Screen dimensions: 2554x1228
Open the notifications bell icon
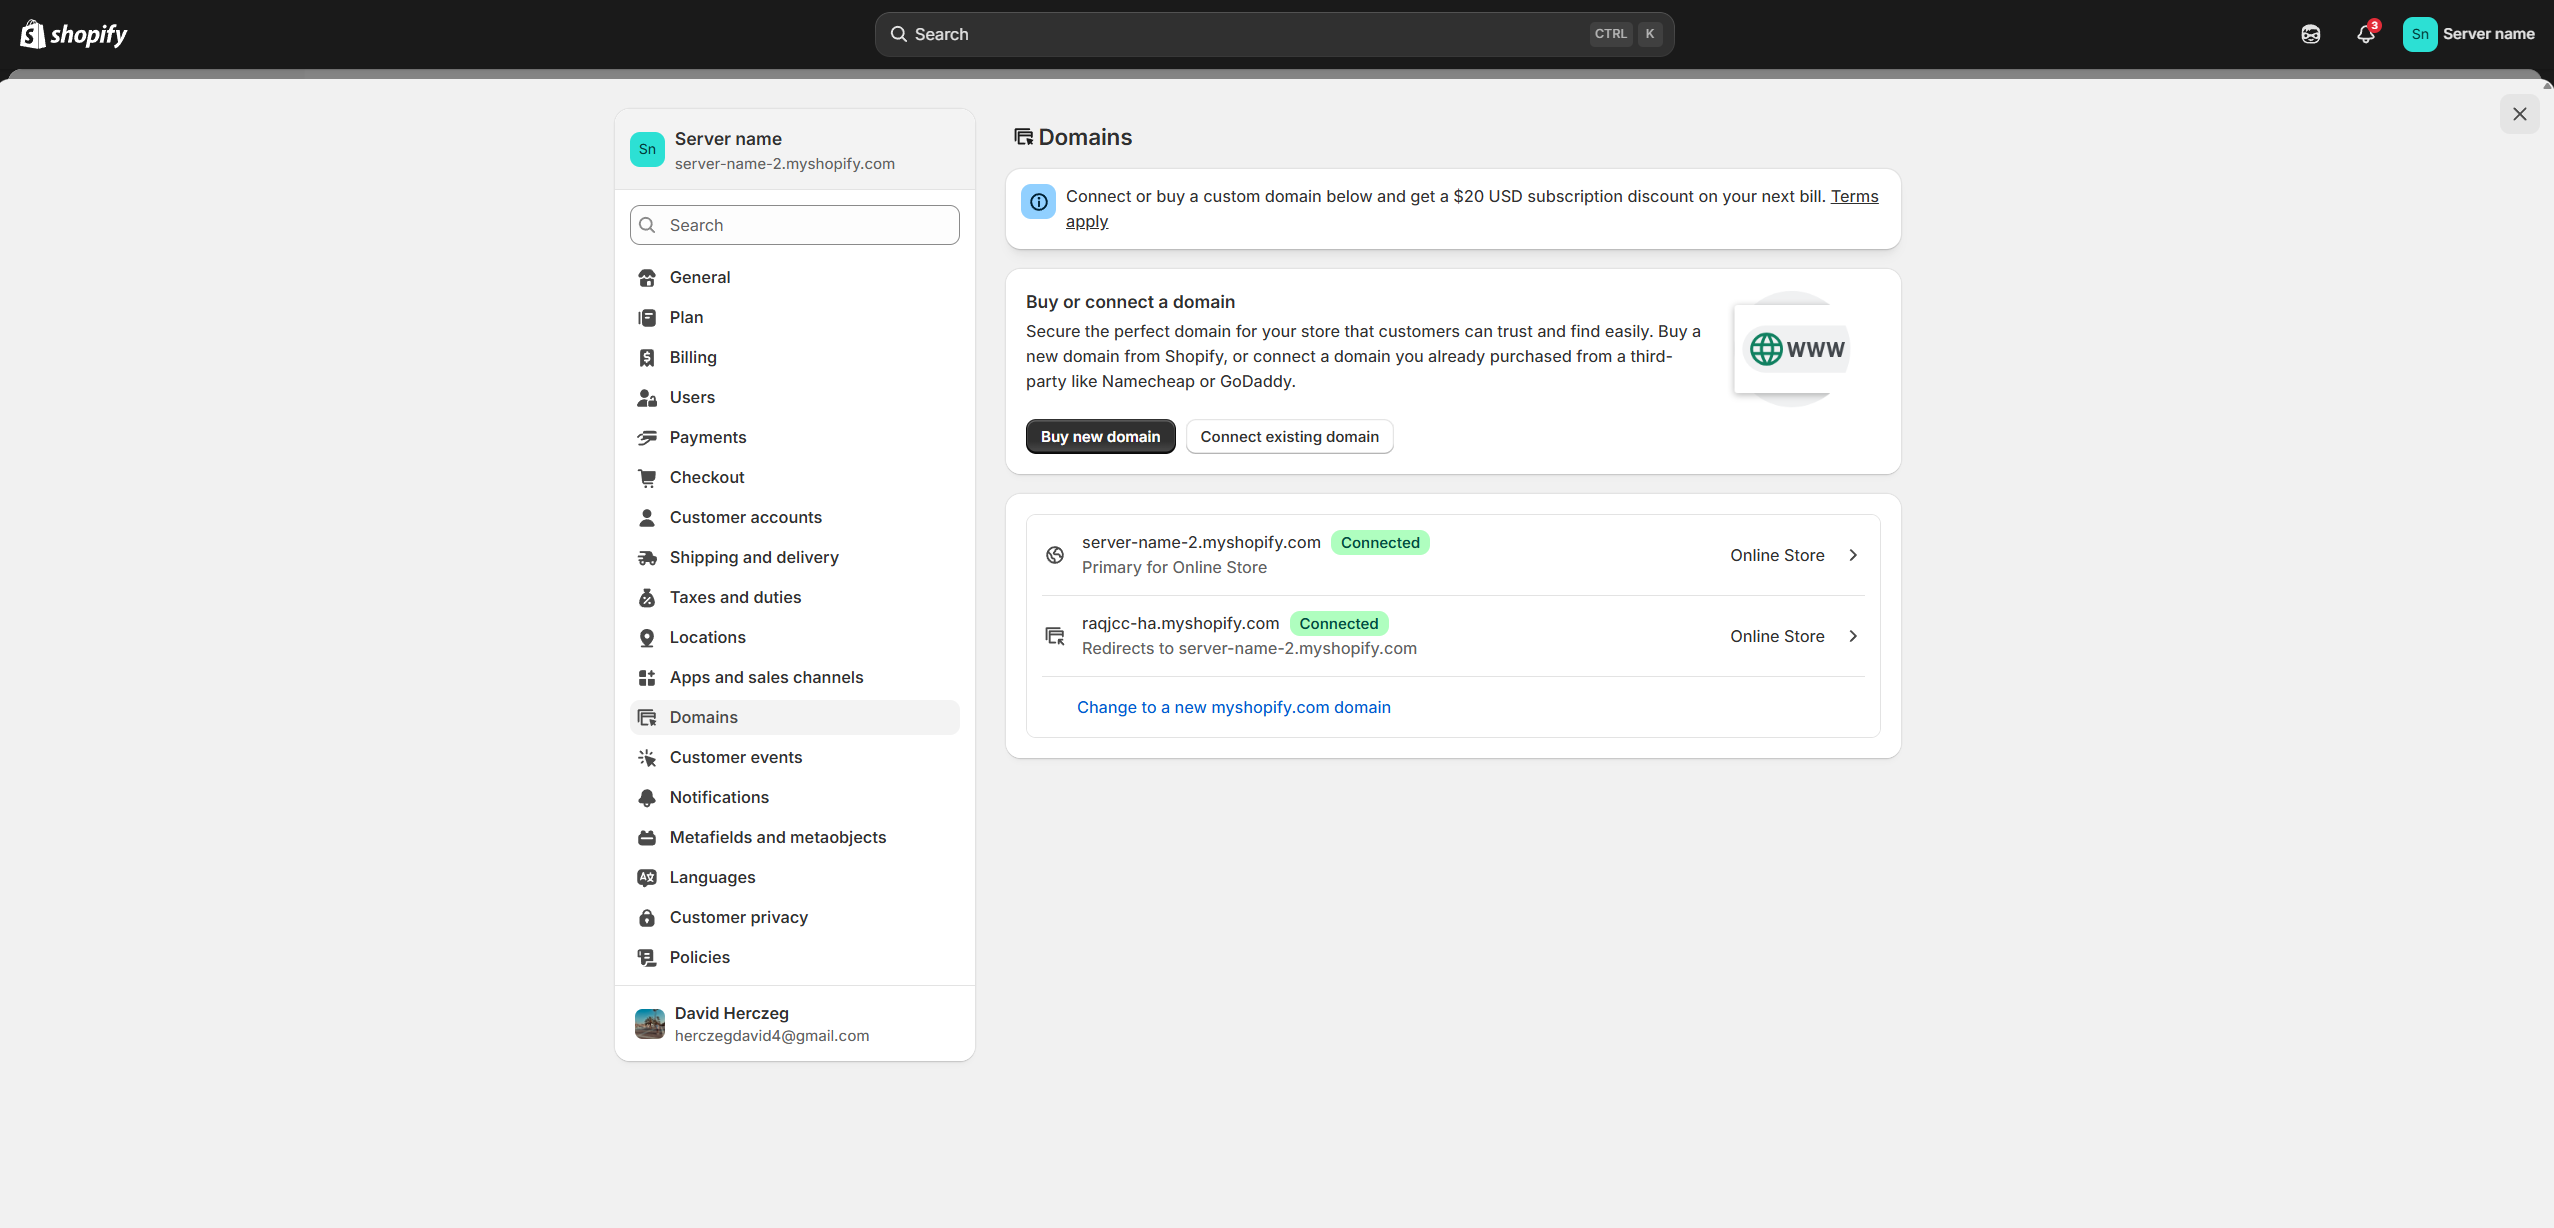point(2365,34)
